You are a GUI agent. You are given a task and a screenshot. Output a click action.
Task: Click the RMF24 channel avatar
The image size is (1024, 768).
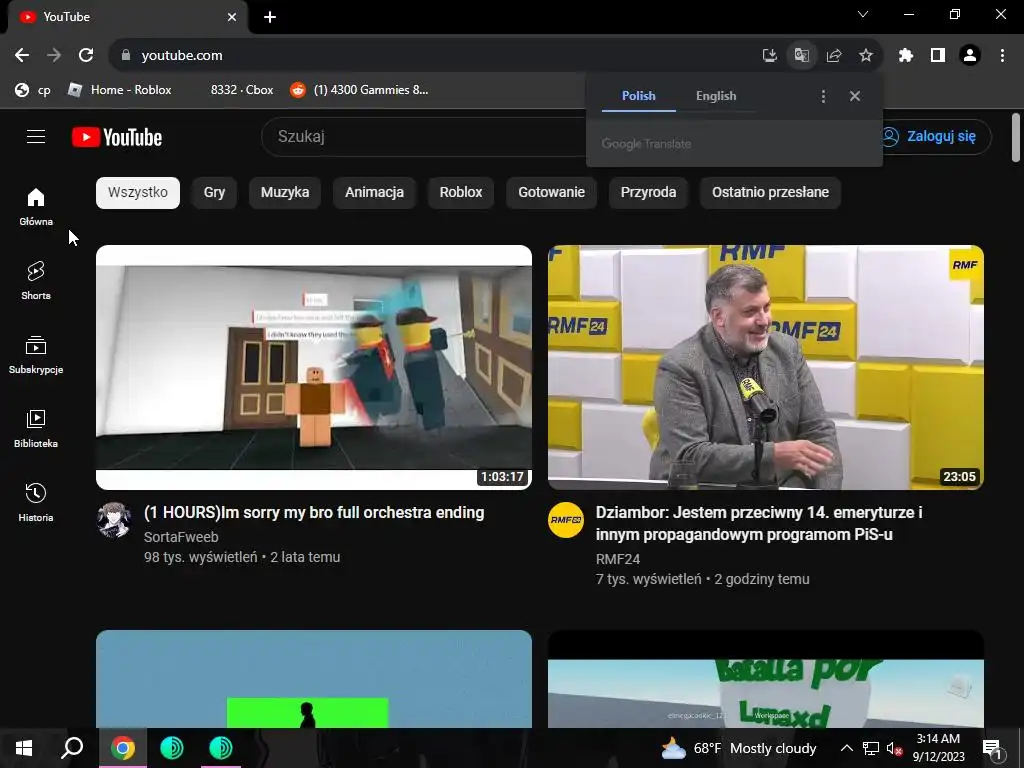tap(566, 520)
